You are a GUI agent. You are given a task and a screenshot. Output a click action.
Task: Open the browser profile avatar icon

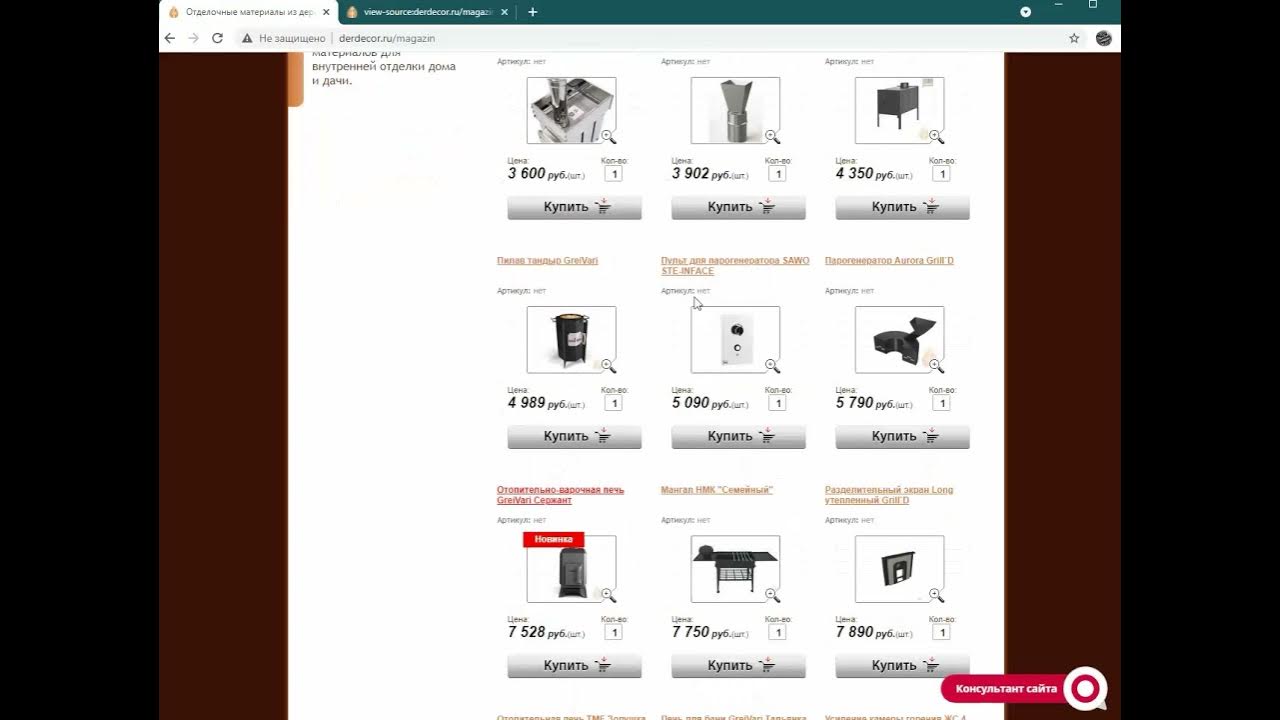pyautogui.click(x=1103, y=38)
